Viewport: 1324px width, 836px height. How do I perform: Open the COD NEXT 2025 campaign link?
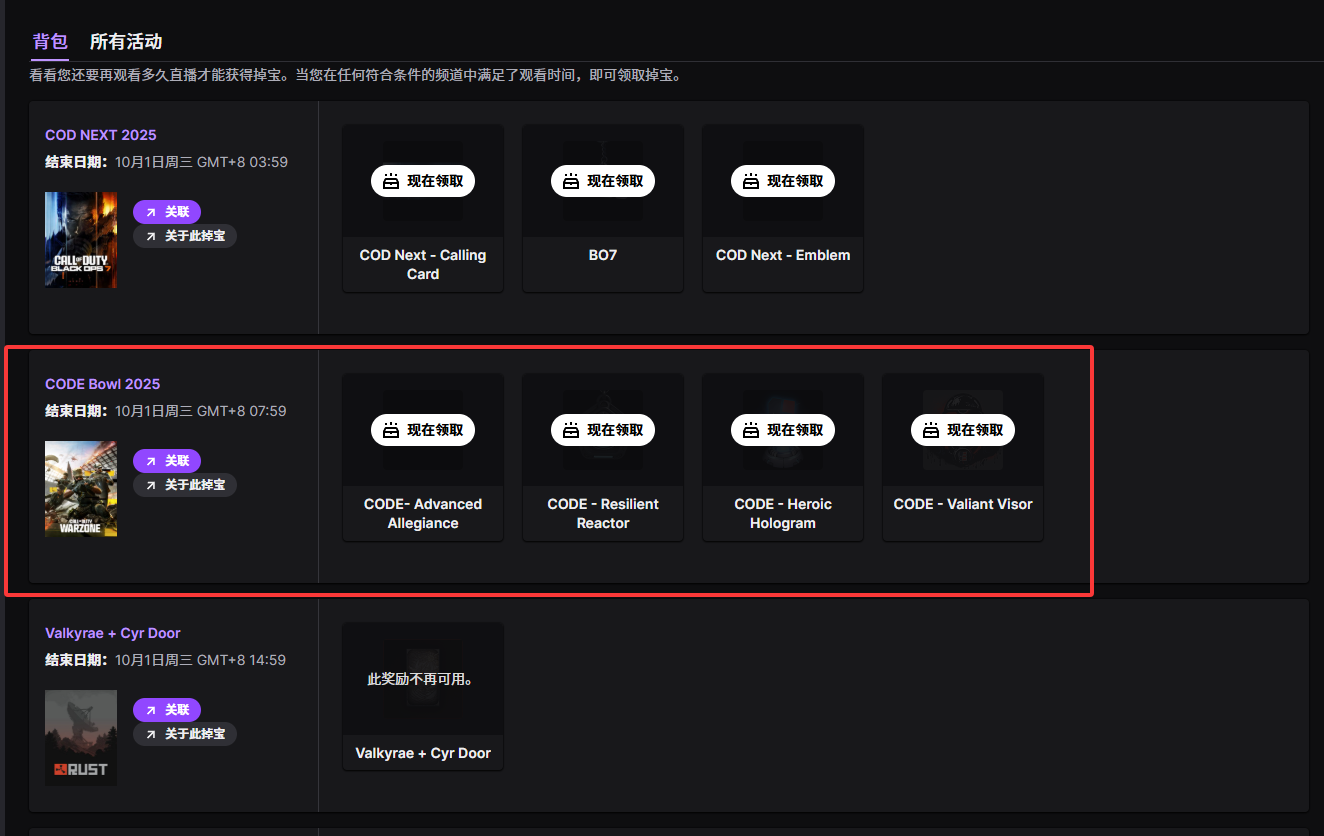[x=101, y=135]
